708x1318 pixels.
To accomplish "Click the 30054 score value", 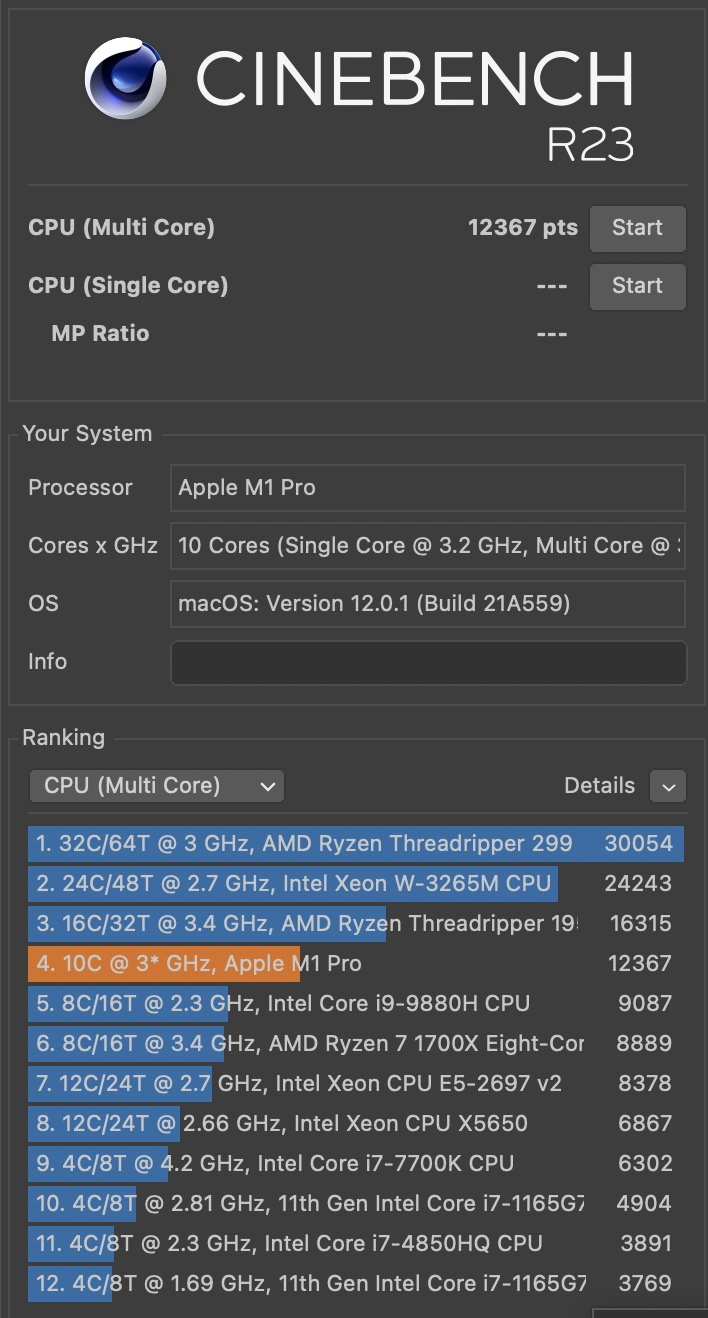I will 639,843.
